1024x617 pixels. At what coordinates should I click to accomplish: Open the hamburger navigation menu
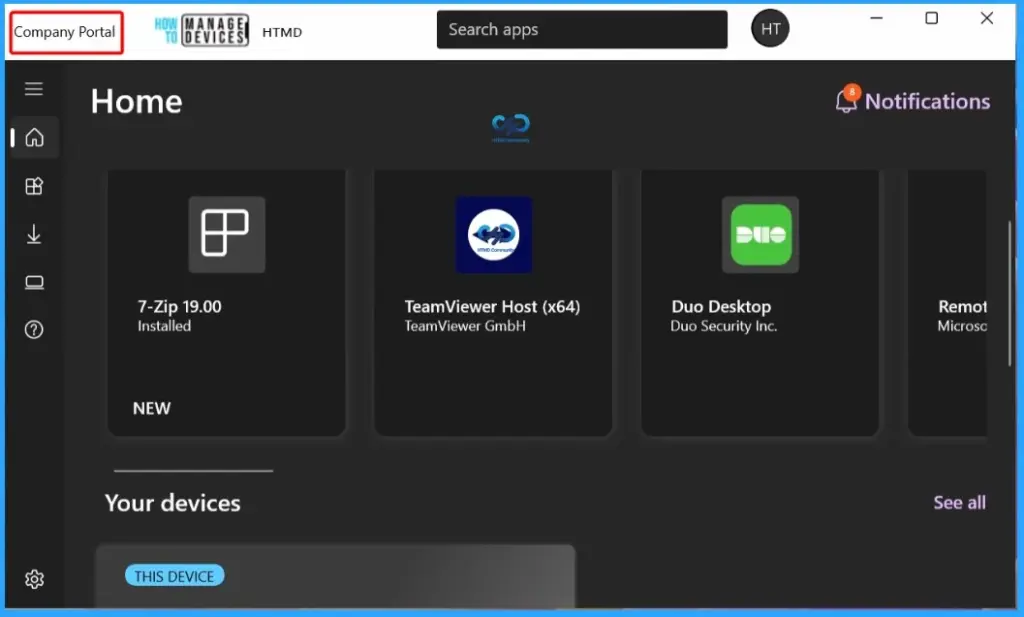[34, 89]
